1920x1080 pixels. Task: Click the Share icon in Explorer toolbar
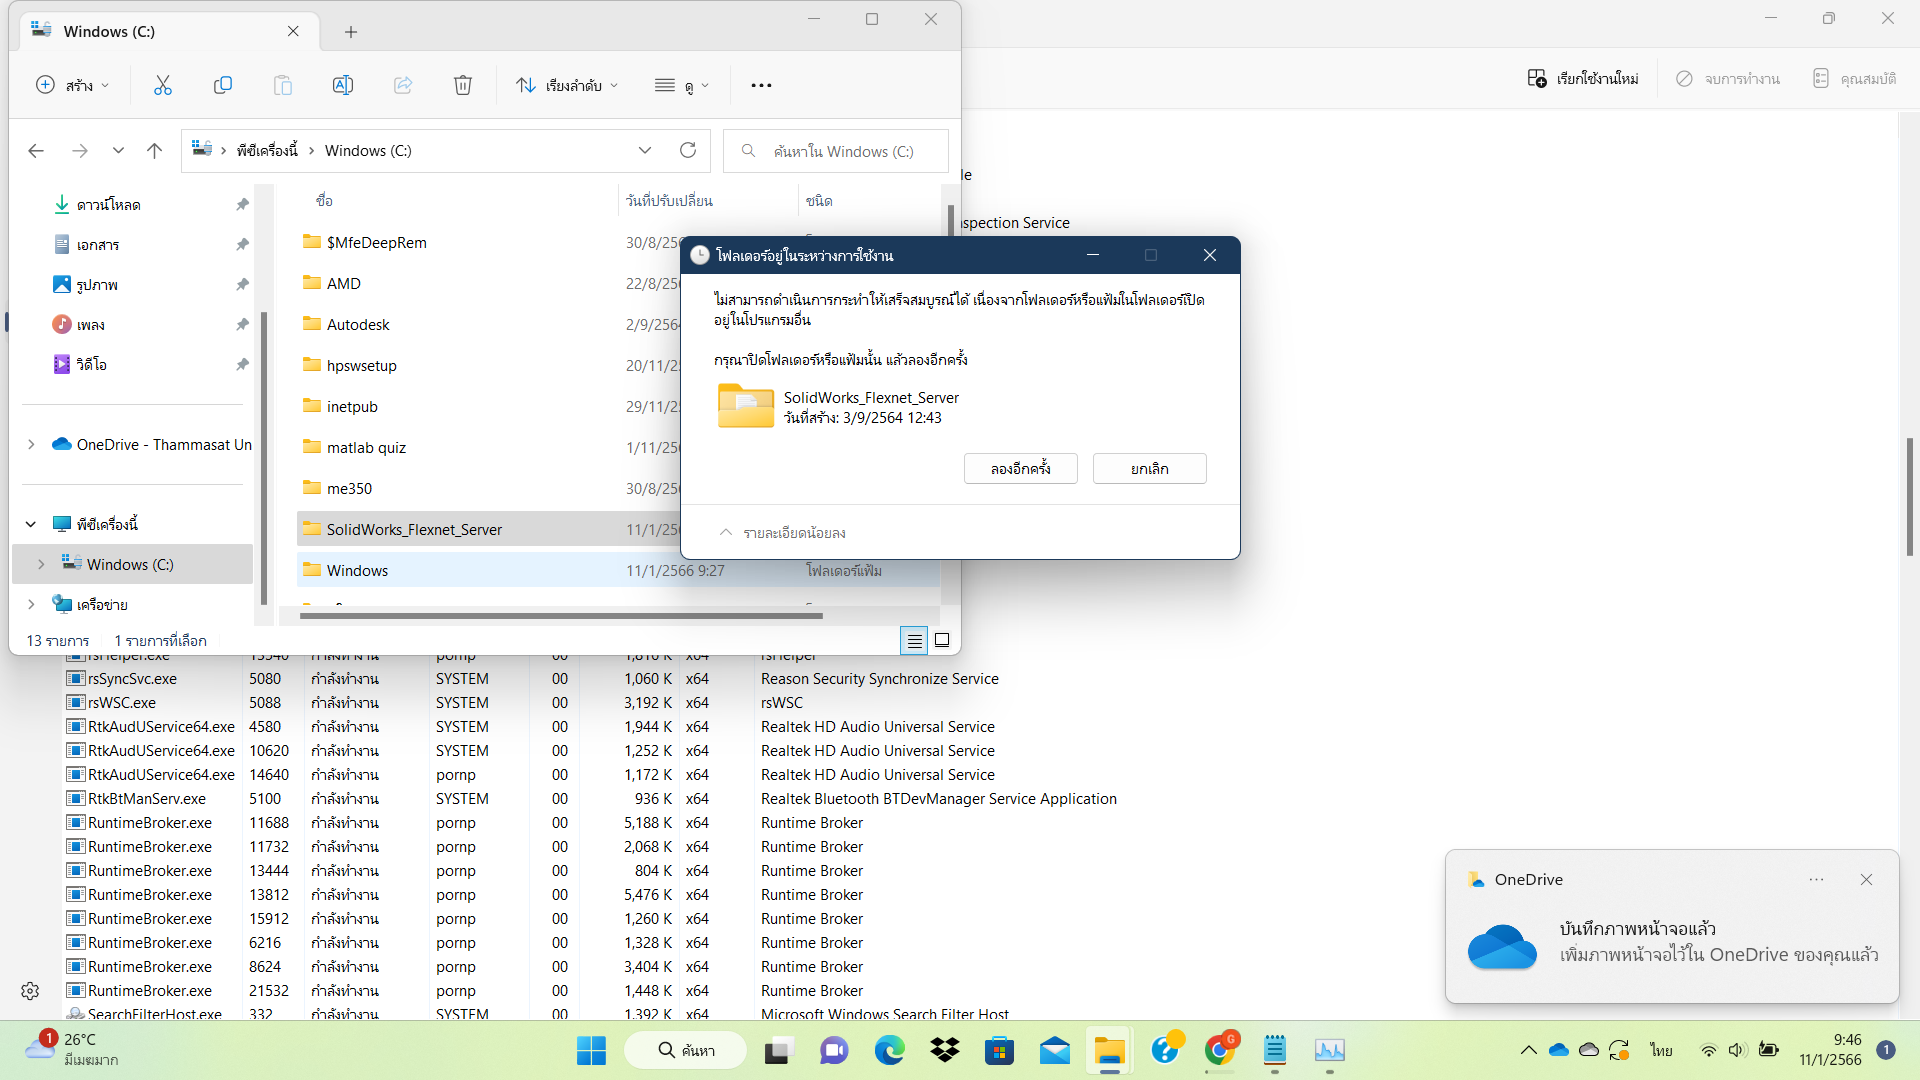(x=403, y=85)
